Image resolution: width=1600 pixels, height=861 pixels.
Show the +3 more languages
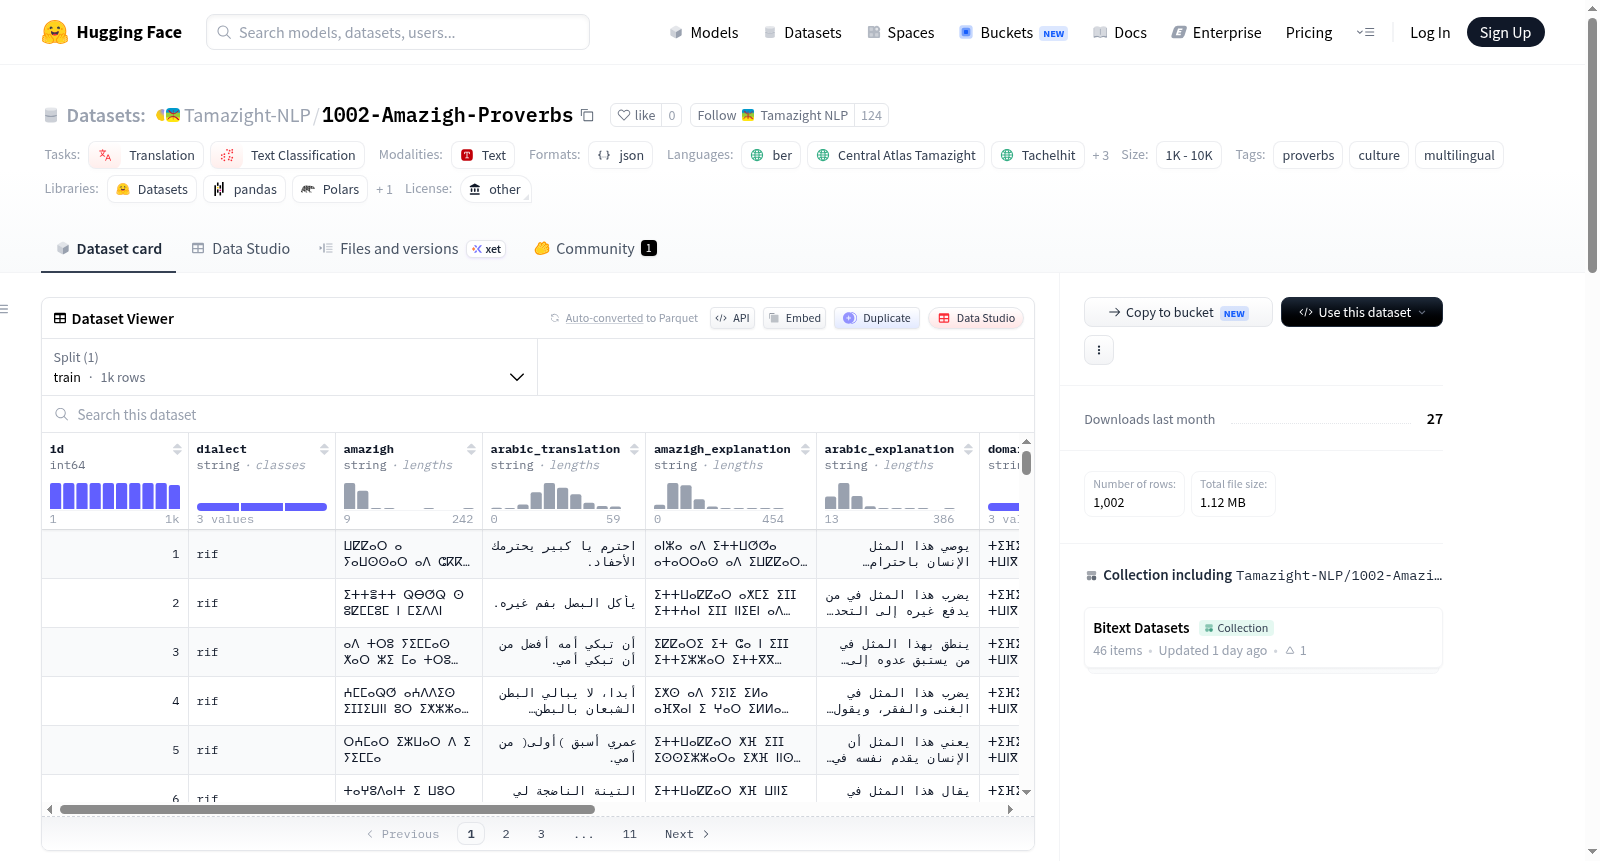point(1100,155)
